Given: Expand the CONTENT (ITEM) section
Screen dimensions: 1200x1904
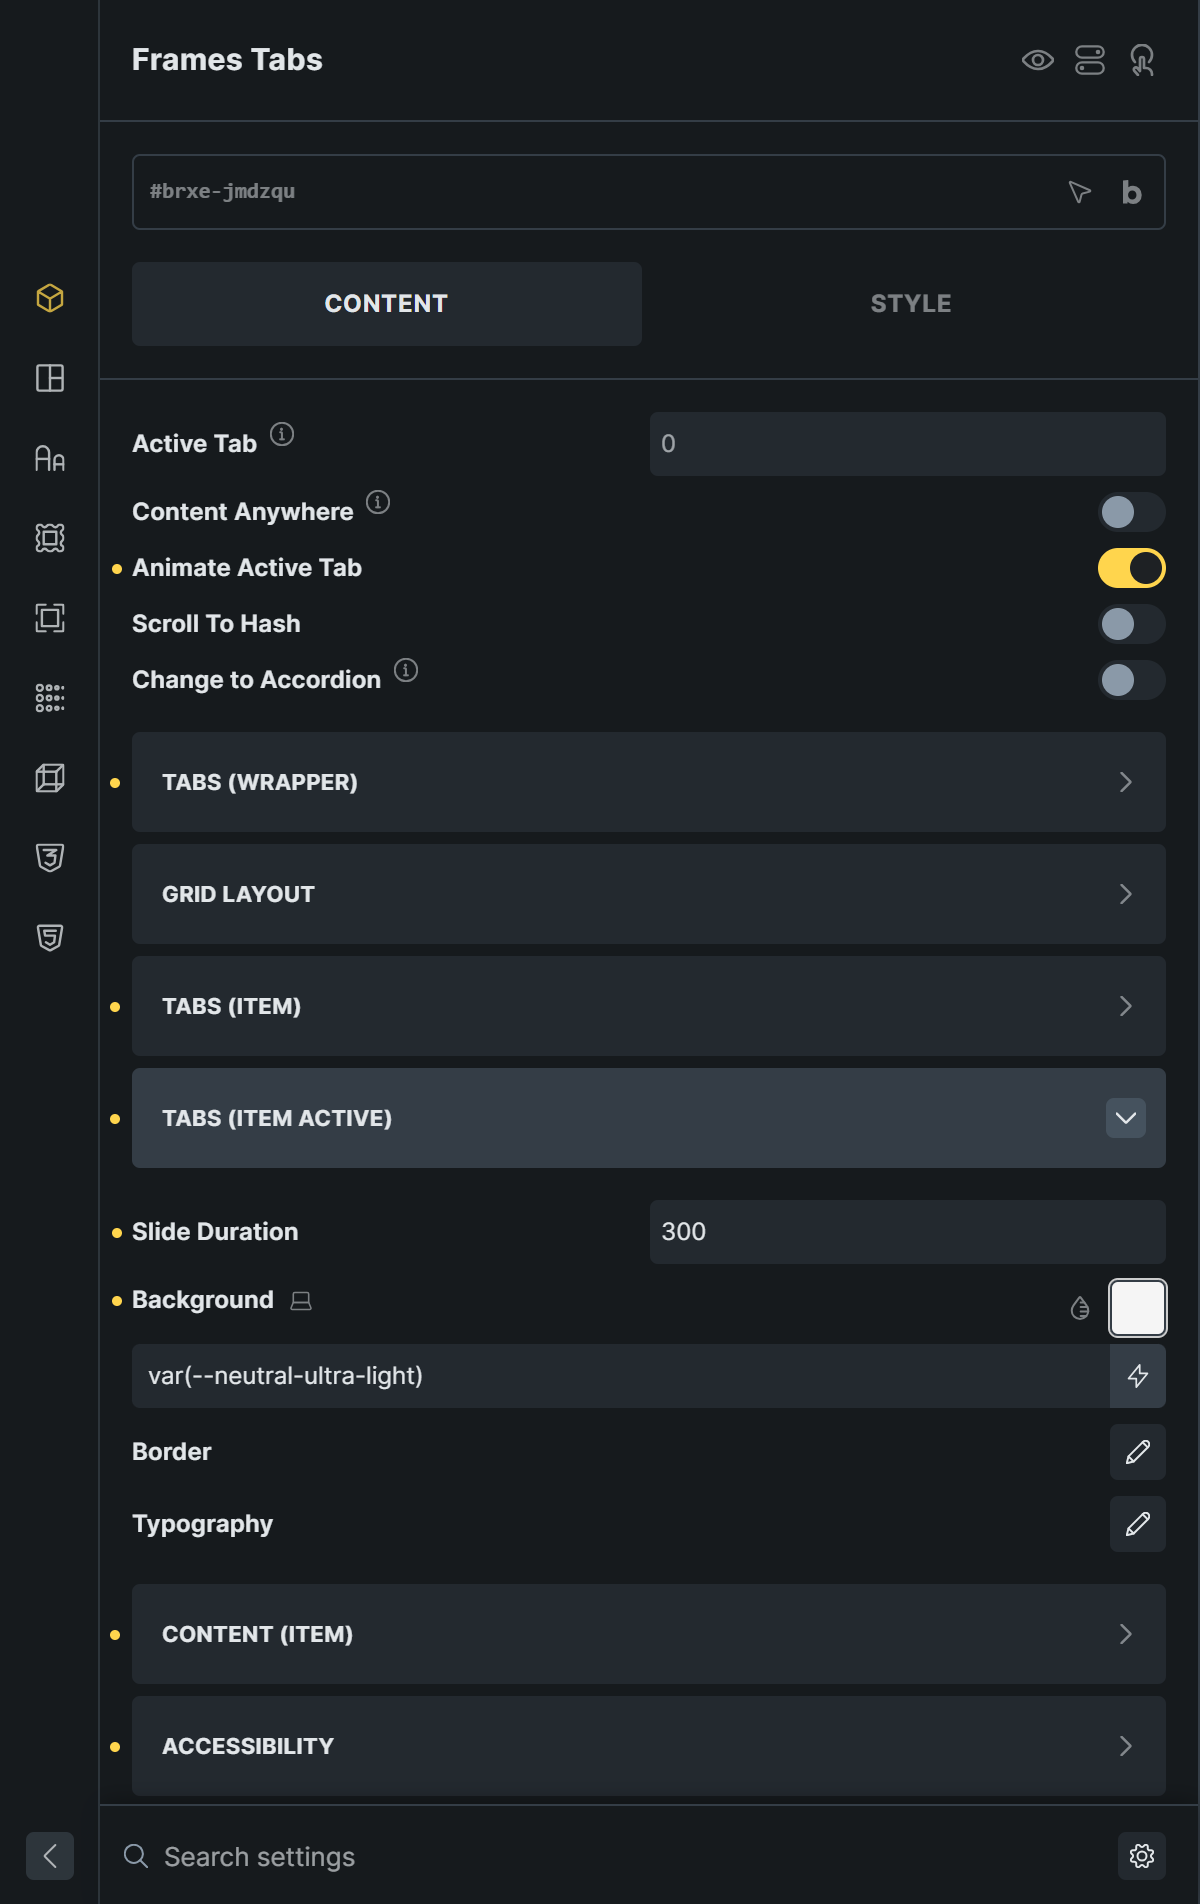Looking at the screenshot, I should (649, 1634).
